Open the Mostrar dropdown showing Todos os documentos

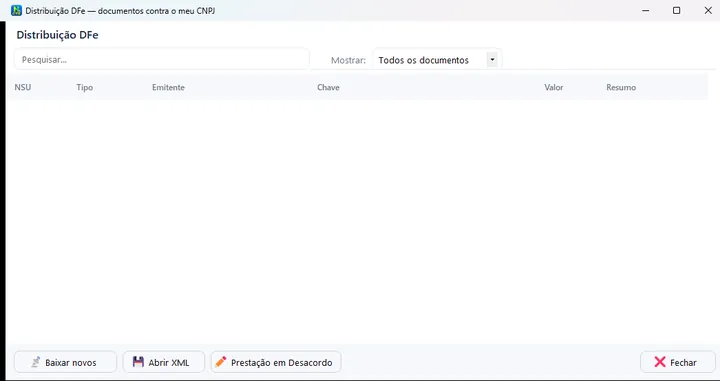[437, 60]
